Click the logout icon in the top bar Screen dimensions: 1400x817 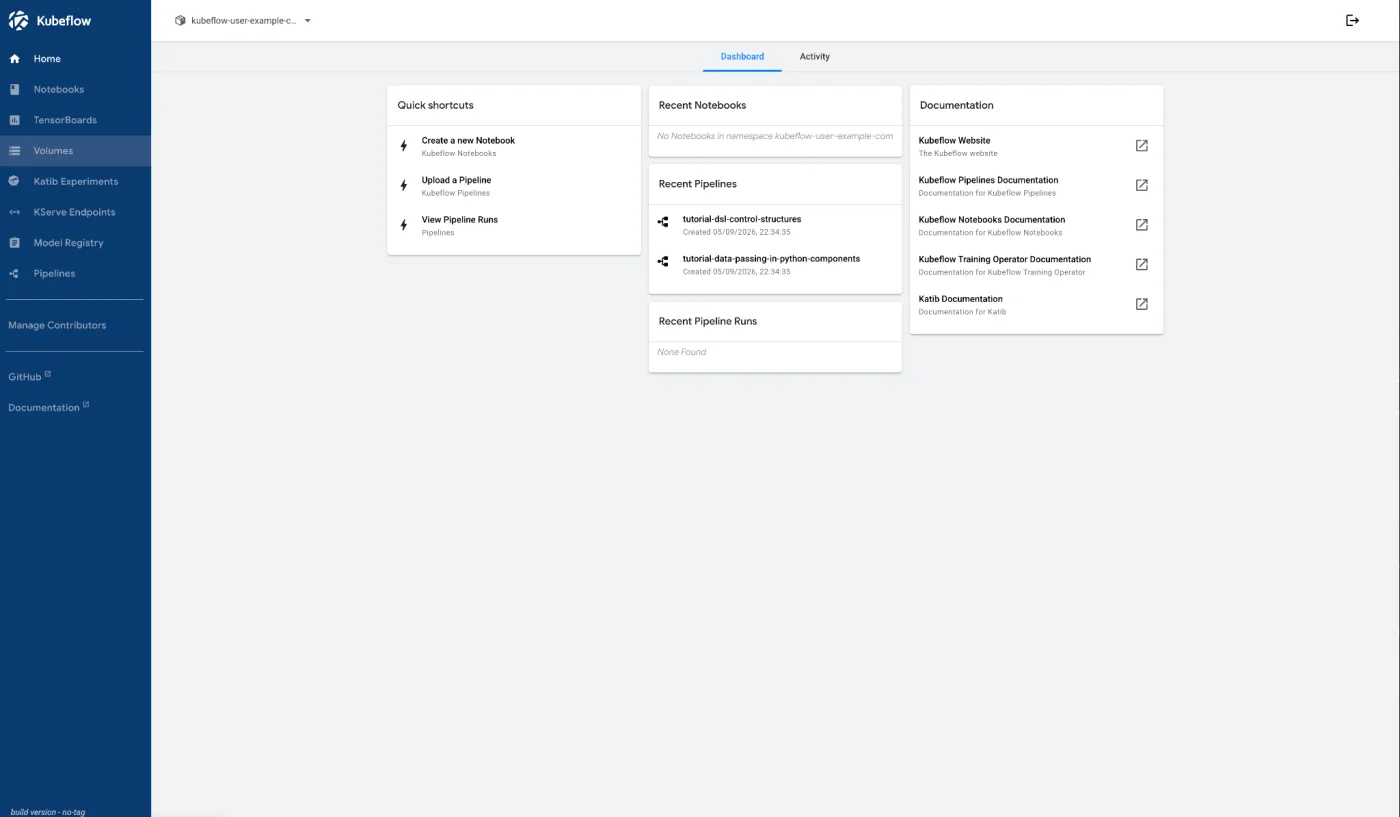point(1353,20)
